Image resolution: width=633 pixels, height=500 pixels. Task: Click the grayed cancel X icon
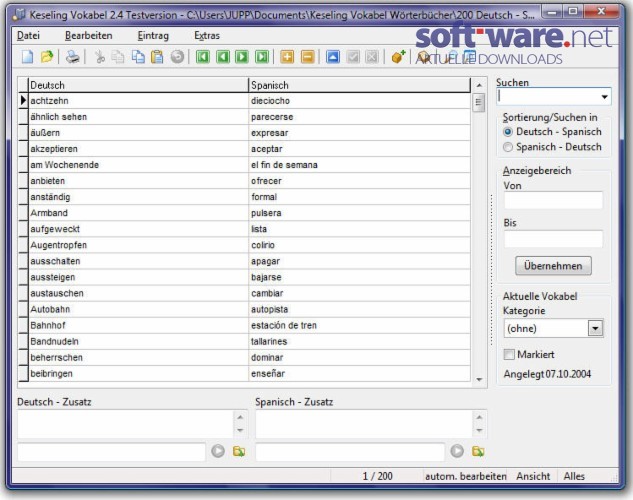click(x=372, y=56)
